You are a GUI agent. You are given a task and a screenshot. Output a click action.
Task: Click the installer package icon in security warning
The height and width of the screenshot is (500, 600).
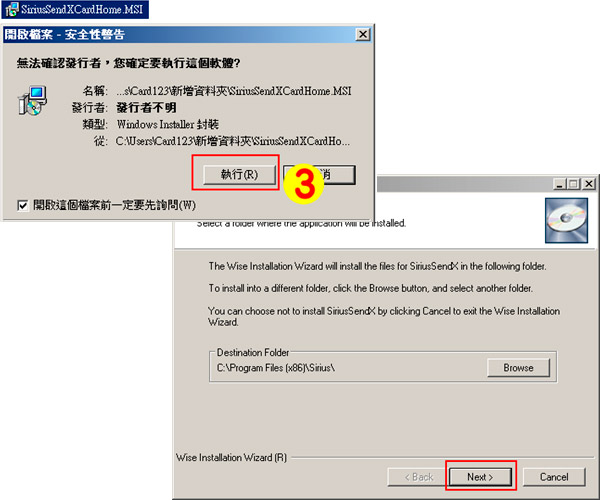33,101
